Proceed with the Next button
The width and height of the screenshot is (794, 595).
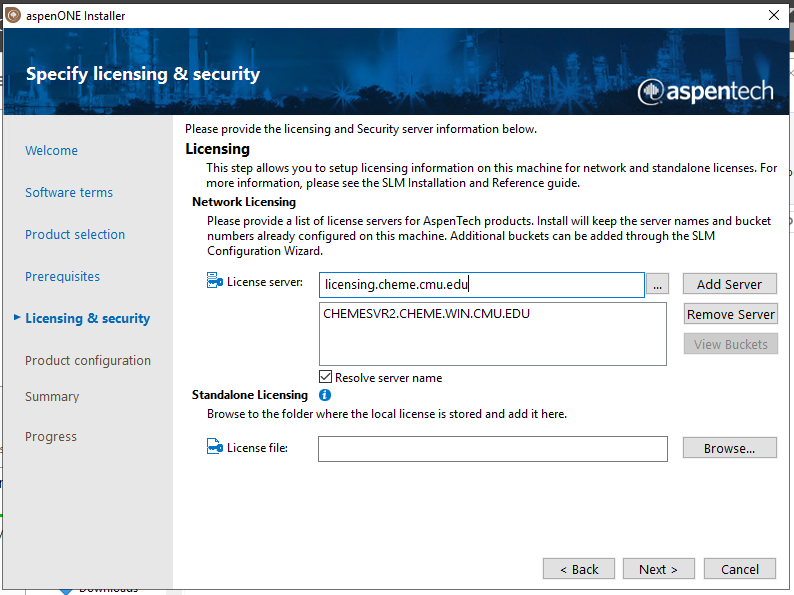coord(658,569)
